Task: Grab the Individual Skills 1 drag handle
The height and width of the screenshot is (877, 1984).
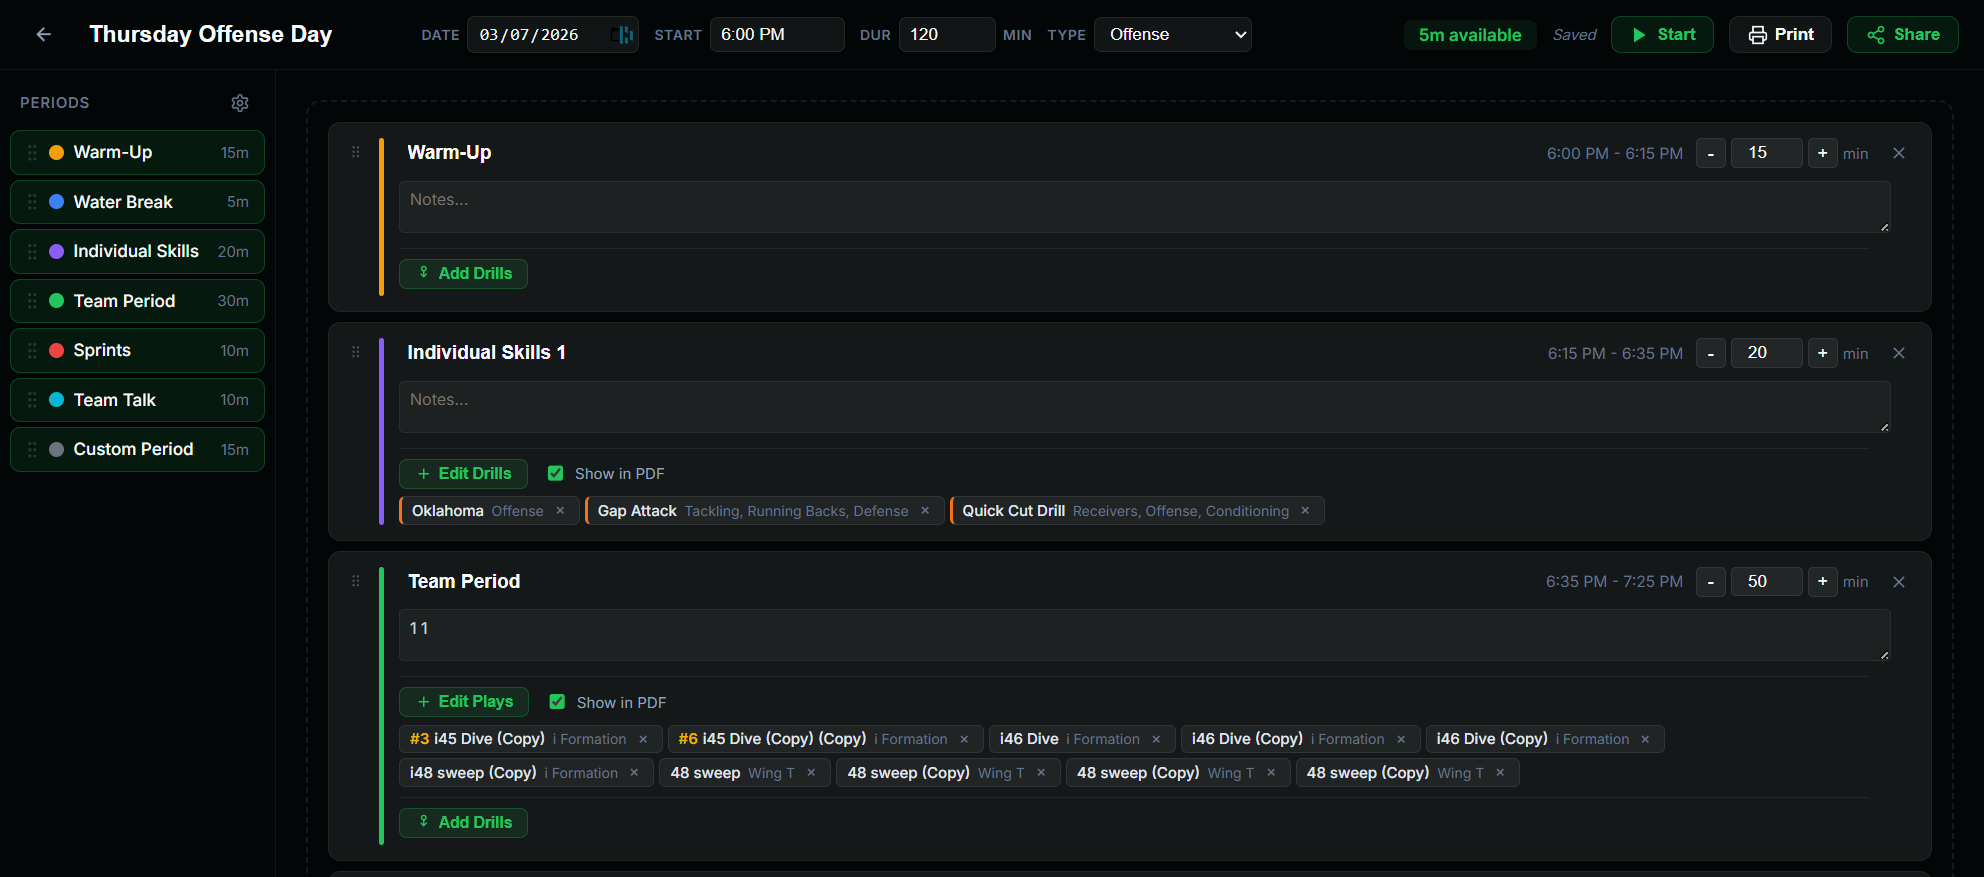Action: pyautogui.click(x=356, y=352)
